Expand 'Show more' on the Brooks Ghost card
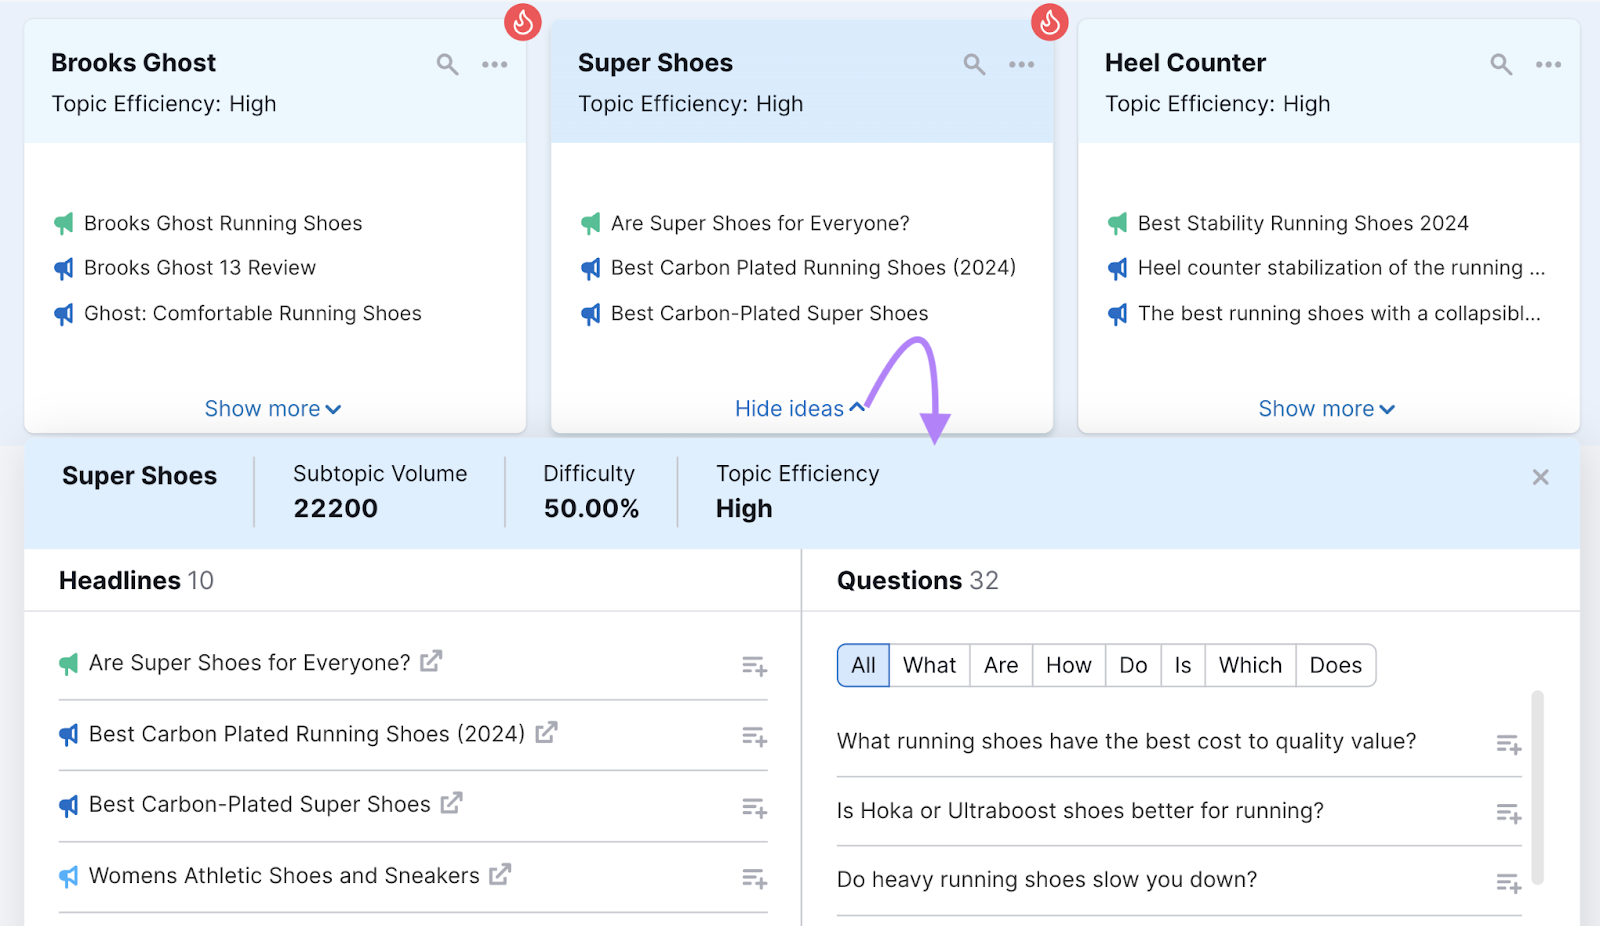The image size is (1600, 926). [x=272, y=408]
